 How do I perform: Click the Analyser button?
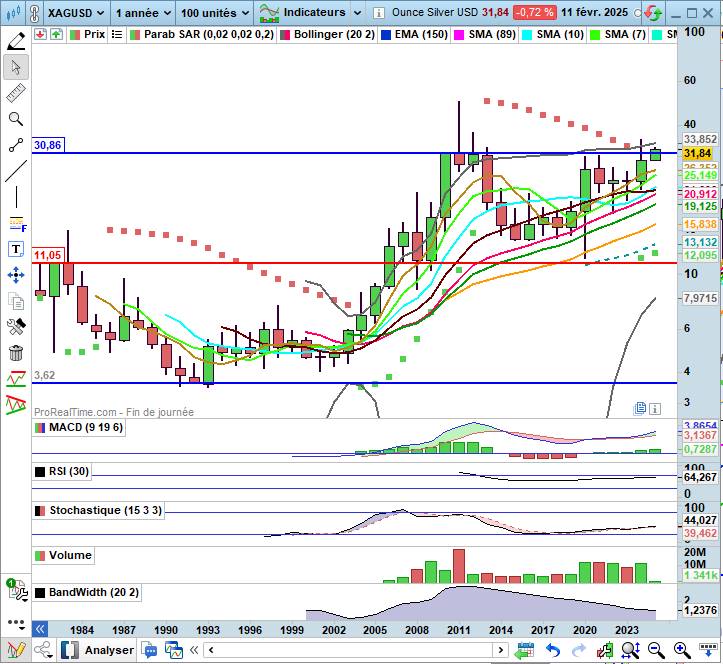tap(108, 650)
